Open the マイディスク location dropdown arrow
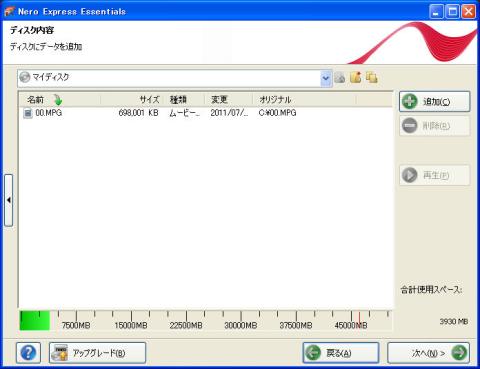The image size is (480, 369). (x=326, y=79)
